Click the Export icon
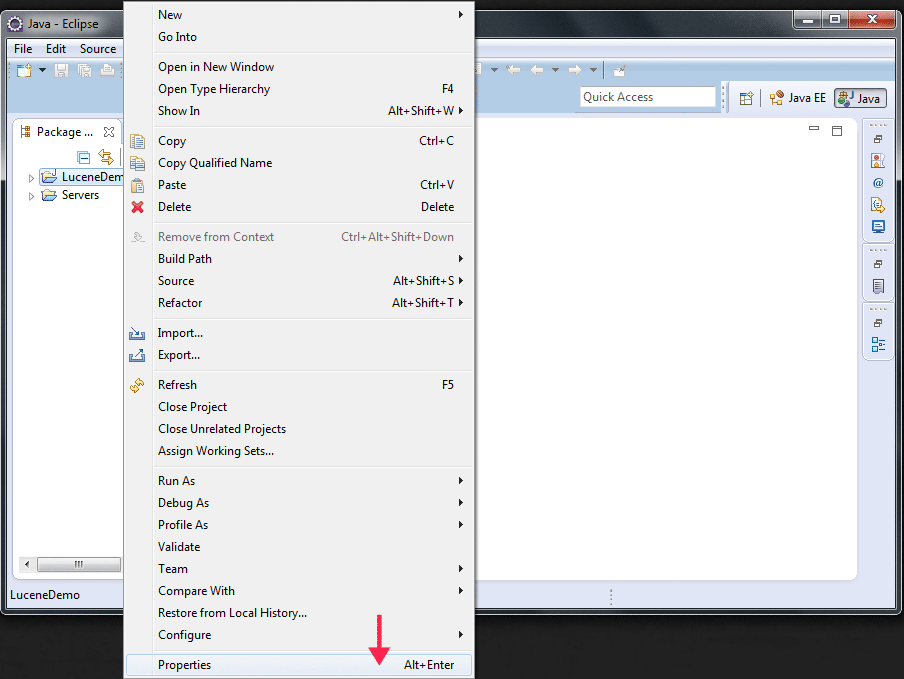Image resolution: width=904 pixels, height=679 pixels. click(137, 355)
